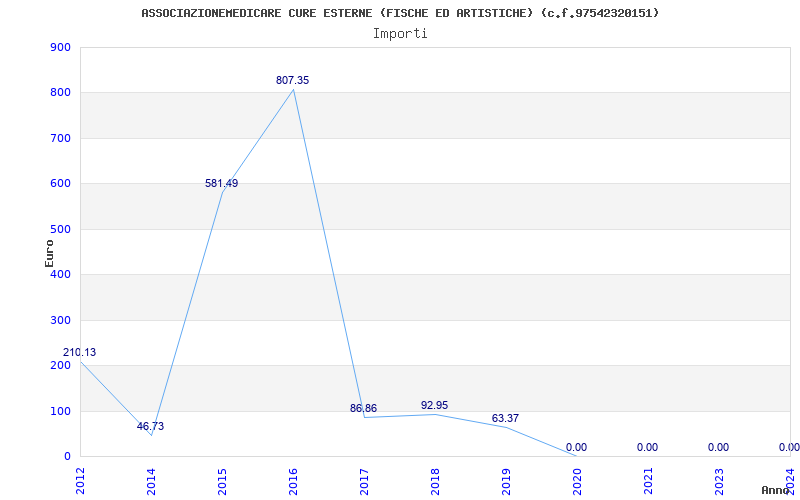Click the 800 y-axis tick label
Screen dimensions: 800x500
coord(60,93)
